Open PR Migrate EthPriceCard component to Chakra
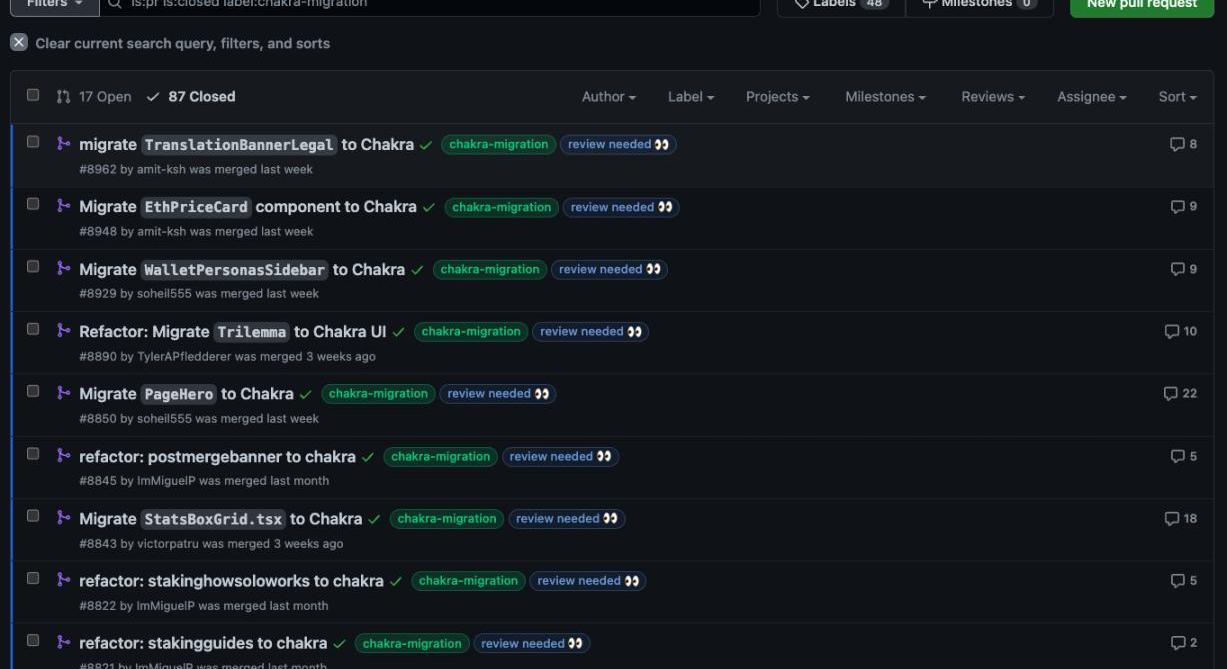The image size is (1227, 669). (x=248, y=207)
